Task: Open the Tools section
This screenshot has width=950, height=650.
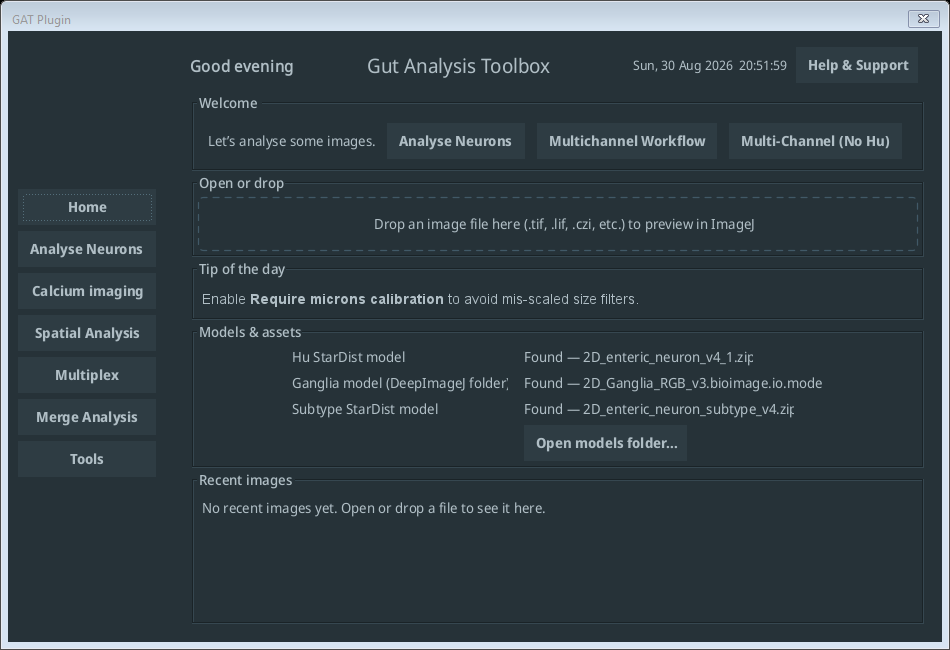Action: (87, 459)
